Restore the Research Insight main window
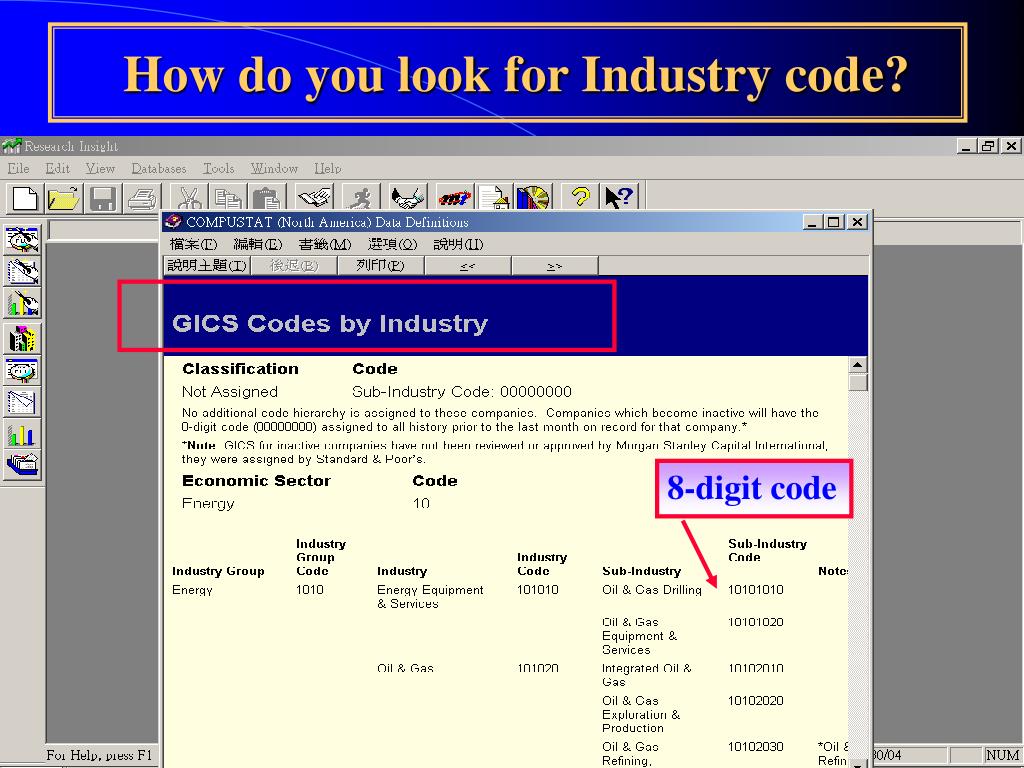Viewport: 1024px width, 768px height. tap(988, 146)
